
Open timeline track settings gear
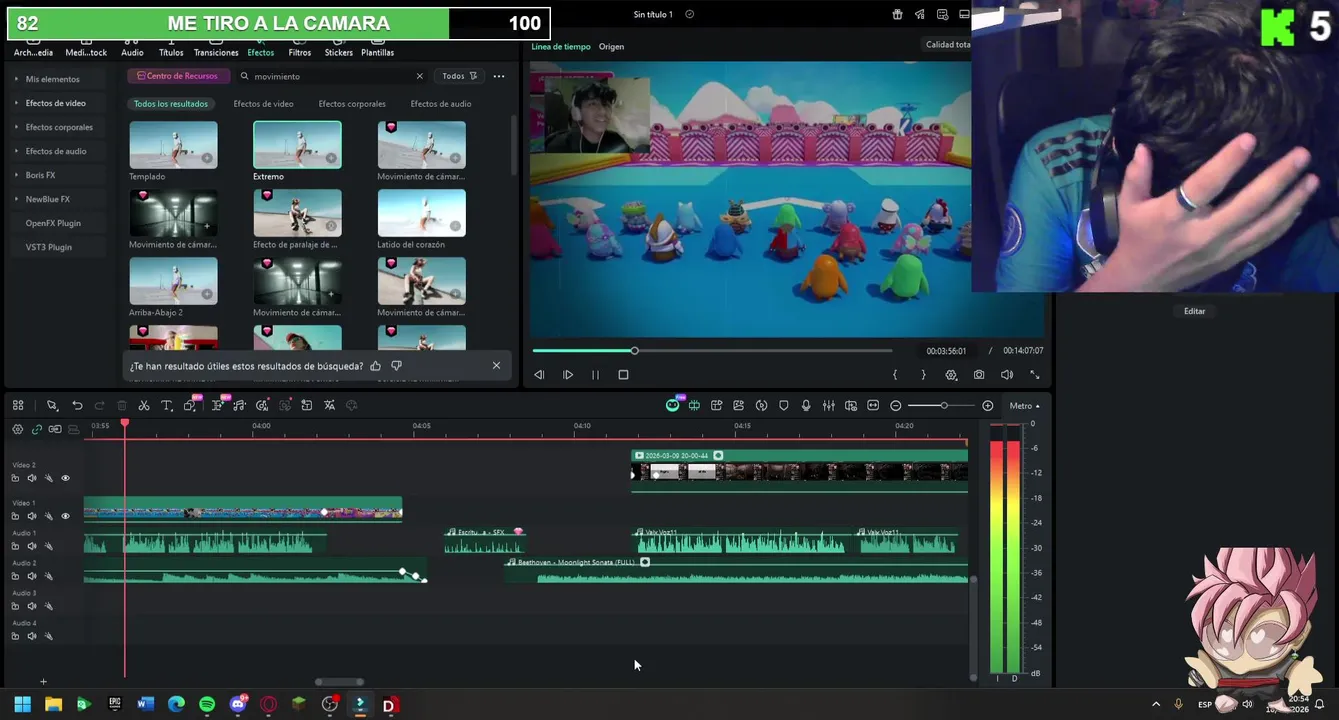point(17,429)
